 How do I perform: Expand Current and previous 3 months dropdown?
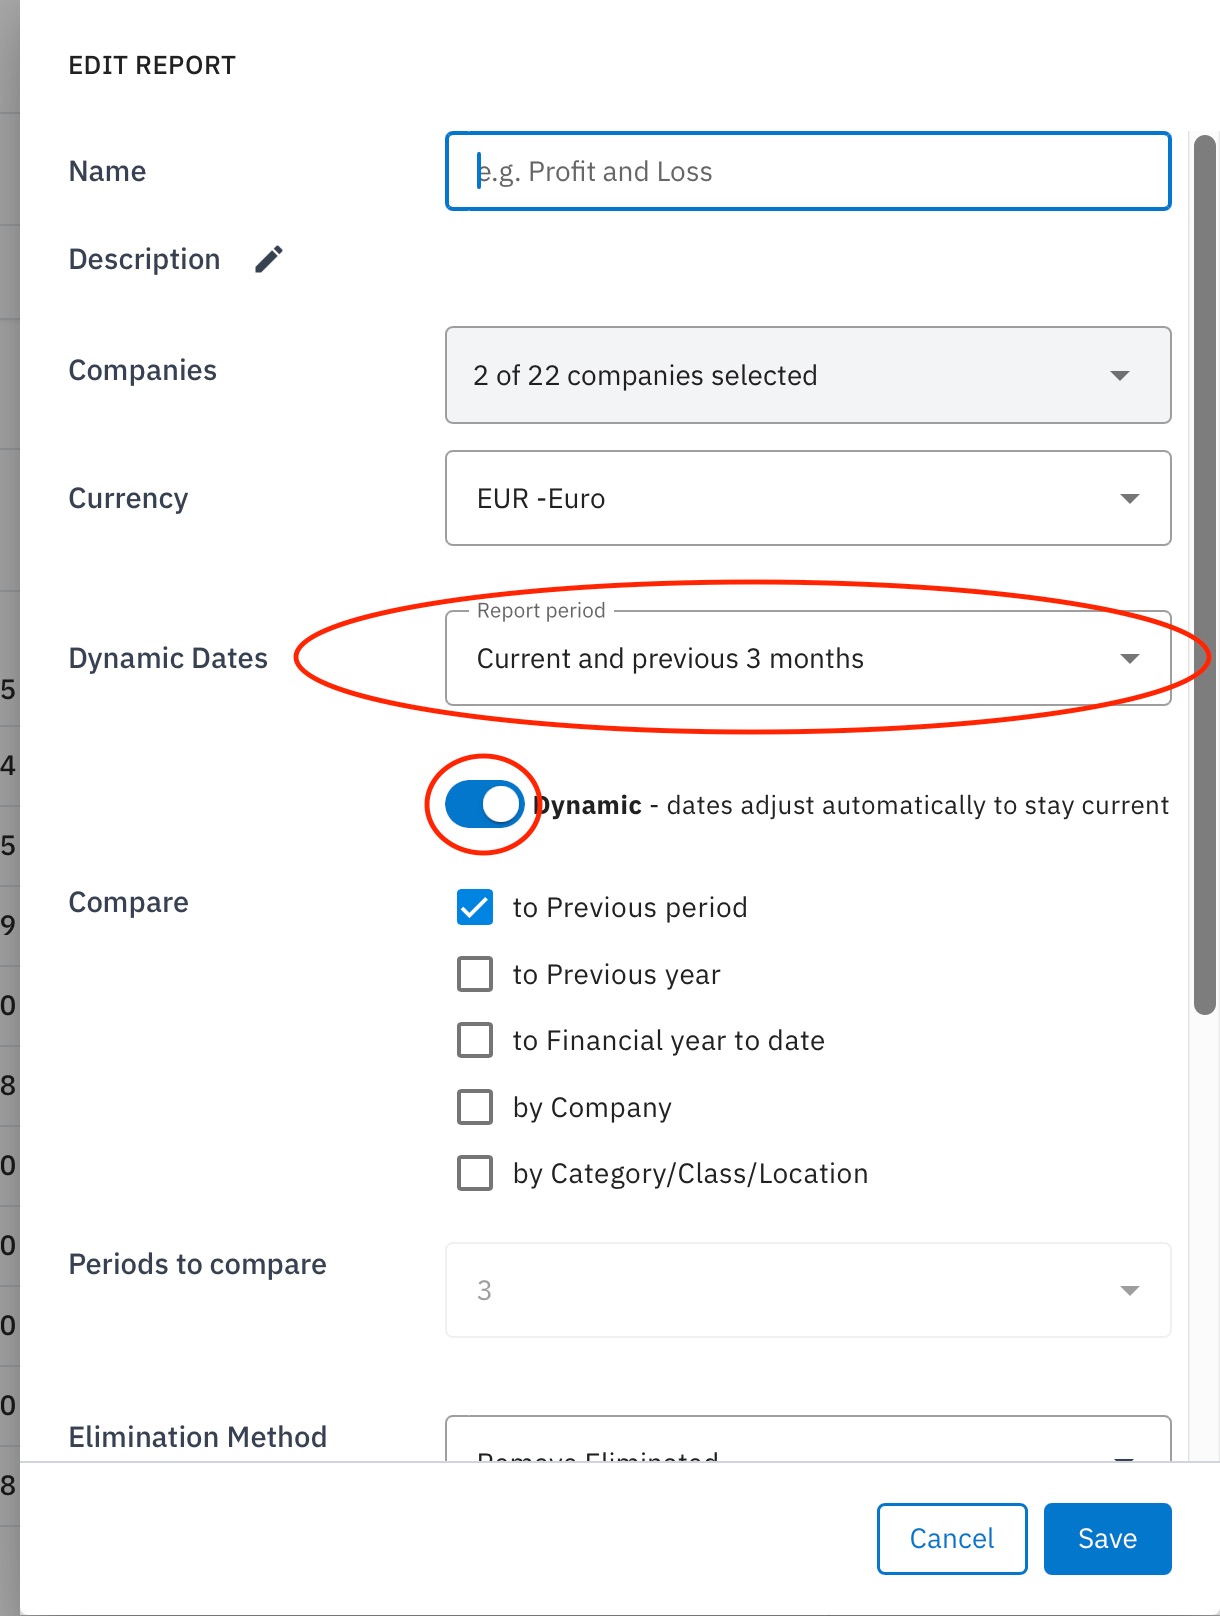(808, 658)
